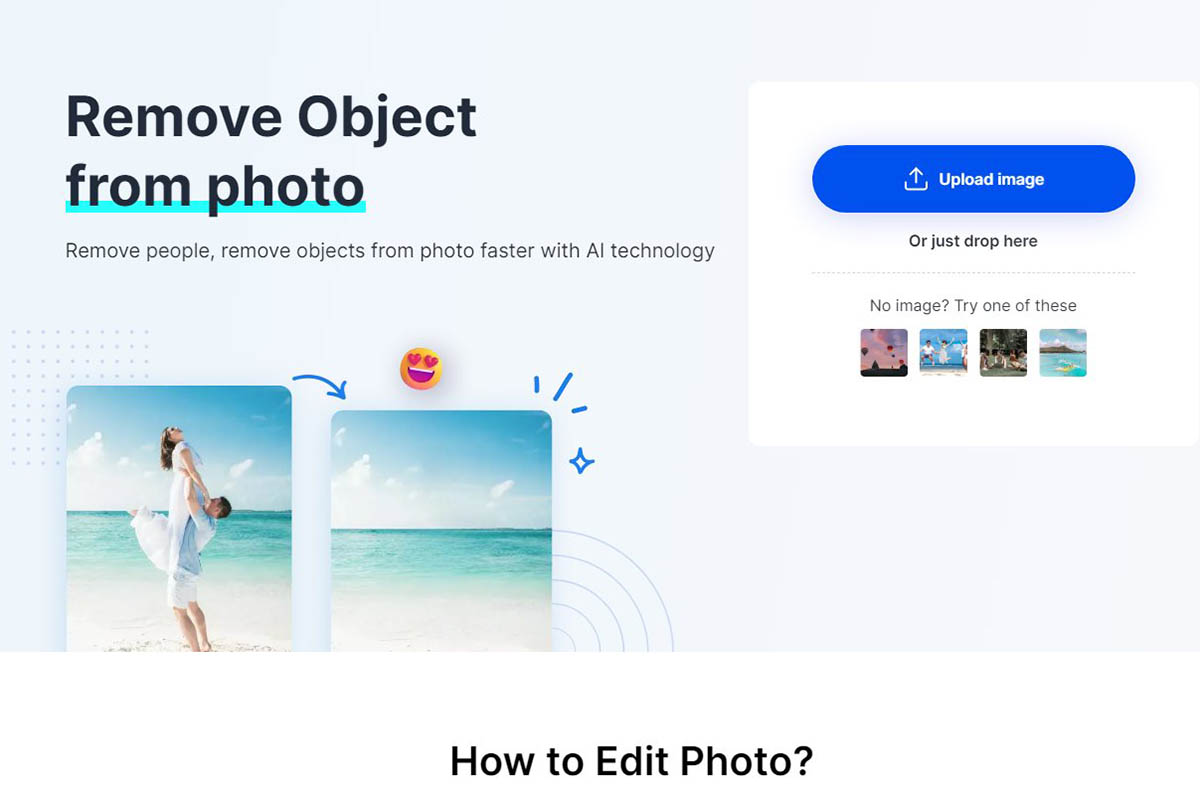Select the ocean island kayak sample image
This screenshot has height=800, width=1200.
[1063, 352]
